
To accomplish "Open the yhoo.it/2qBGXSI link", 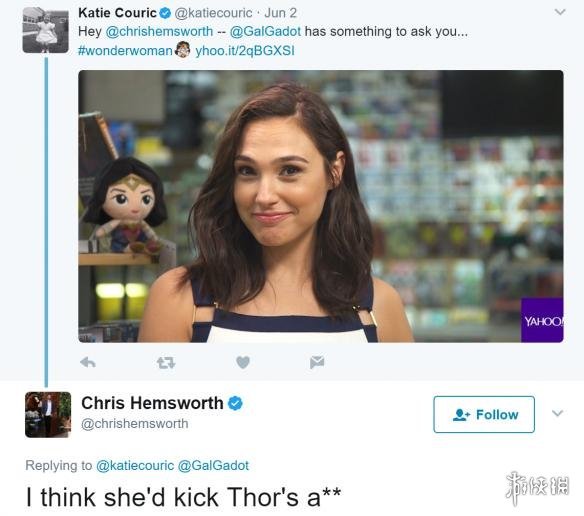I will [x=245, y=51].
